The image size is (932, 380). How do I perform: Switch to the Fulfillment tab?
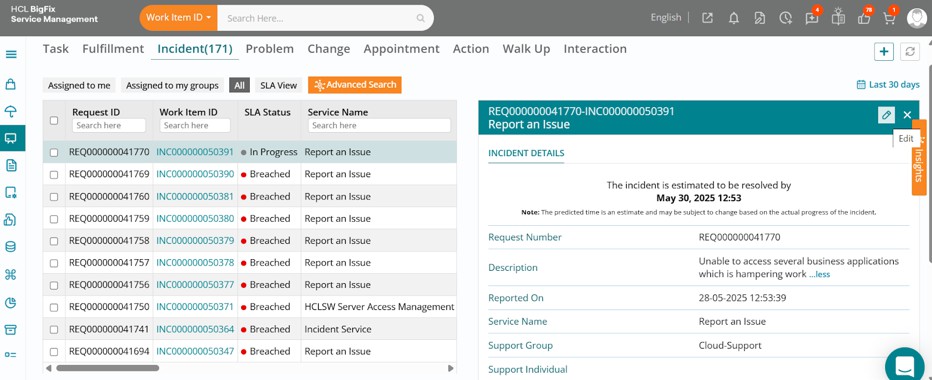(x=113, y=49)
